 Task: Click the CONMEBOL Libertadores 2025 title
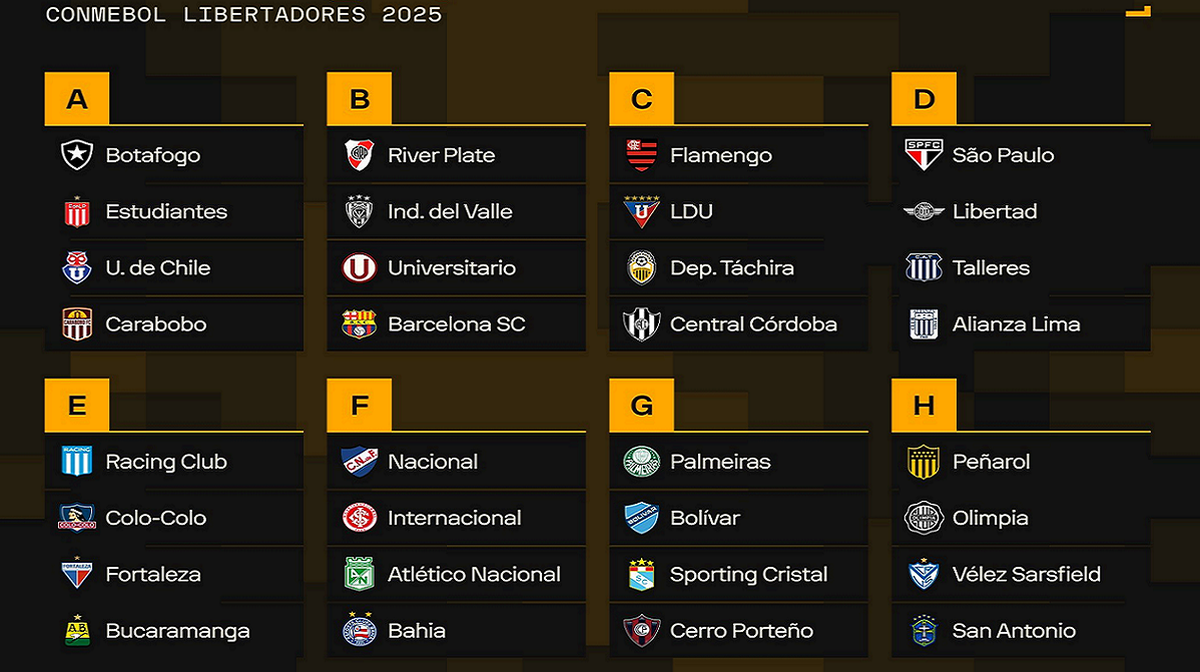pos(244,15)
